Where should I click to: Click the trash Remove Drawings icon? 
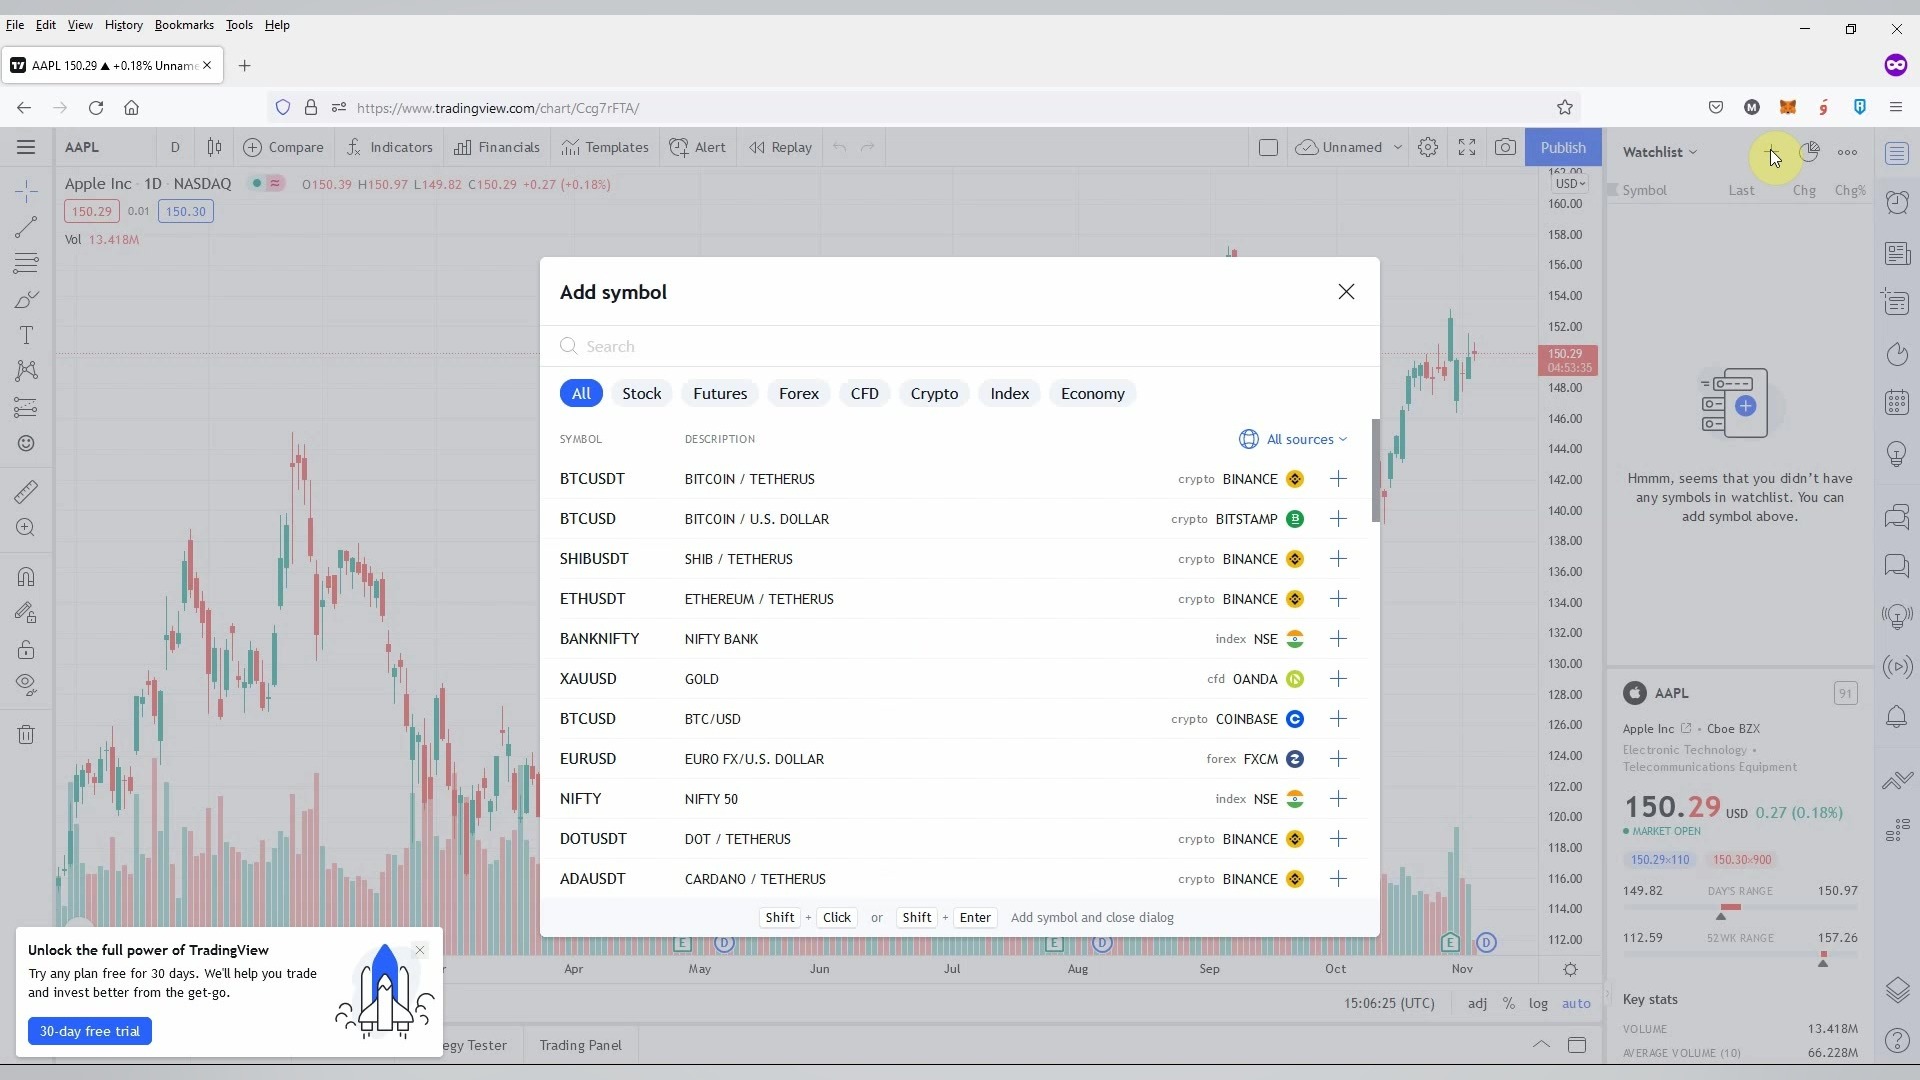pos(26,735)
